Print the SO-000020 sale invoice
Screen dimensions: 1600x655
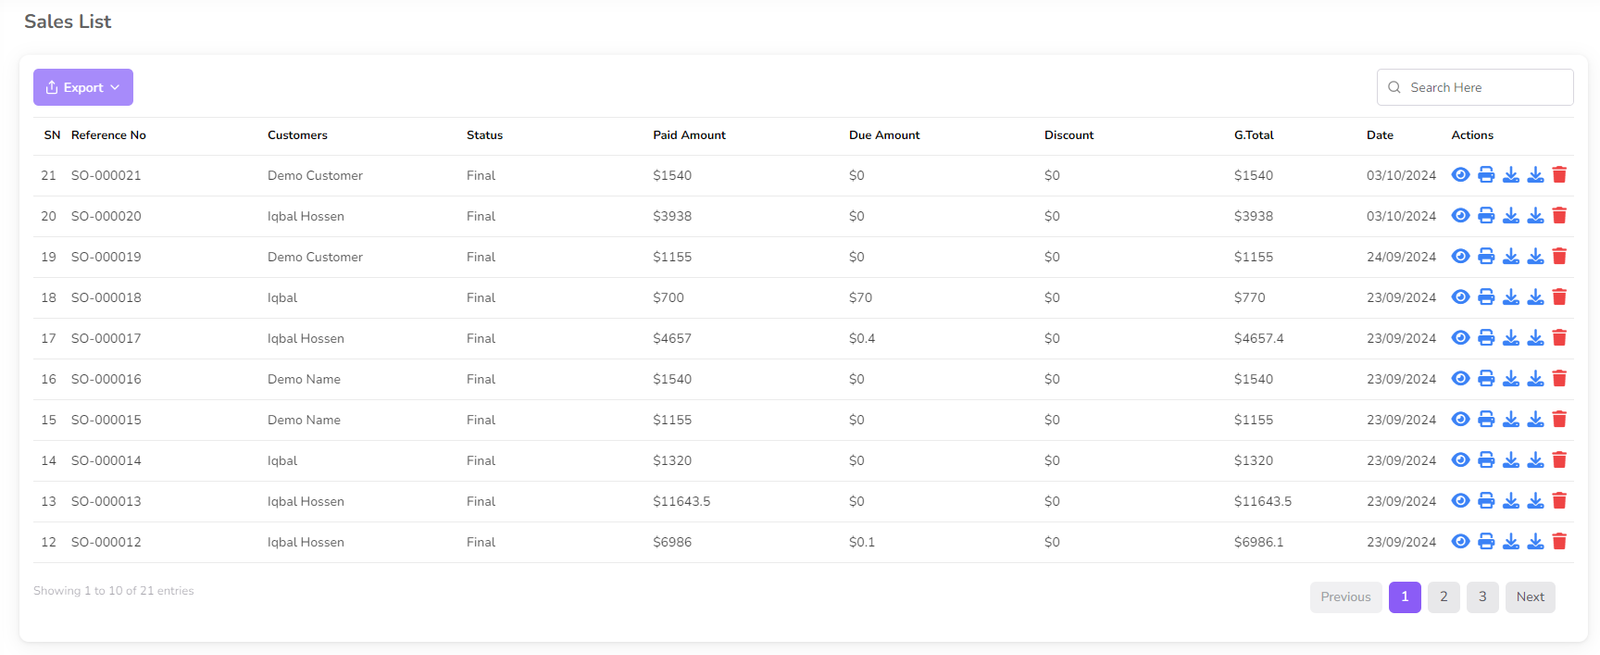point(1486,216)
